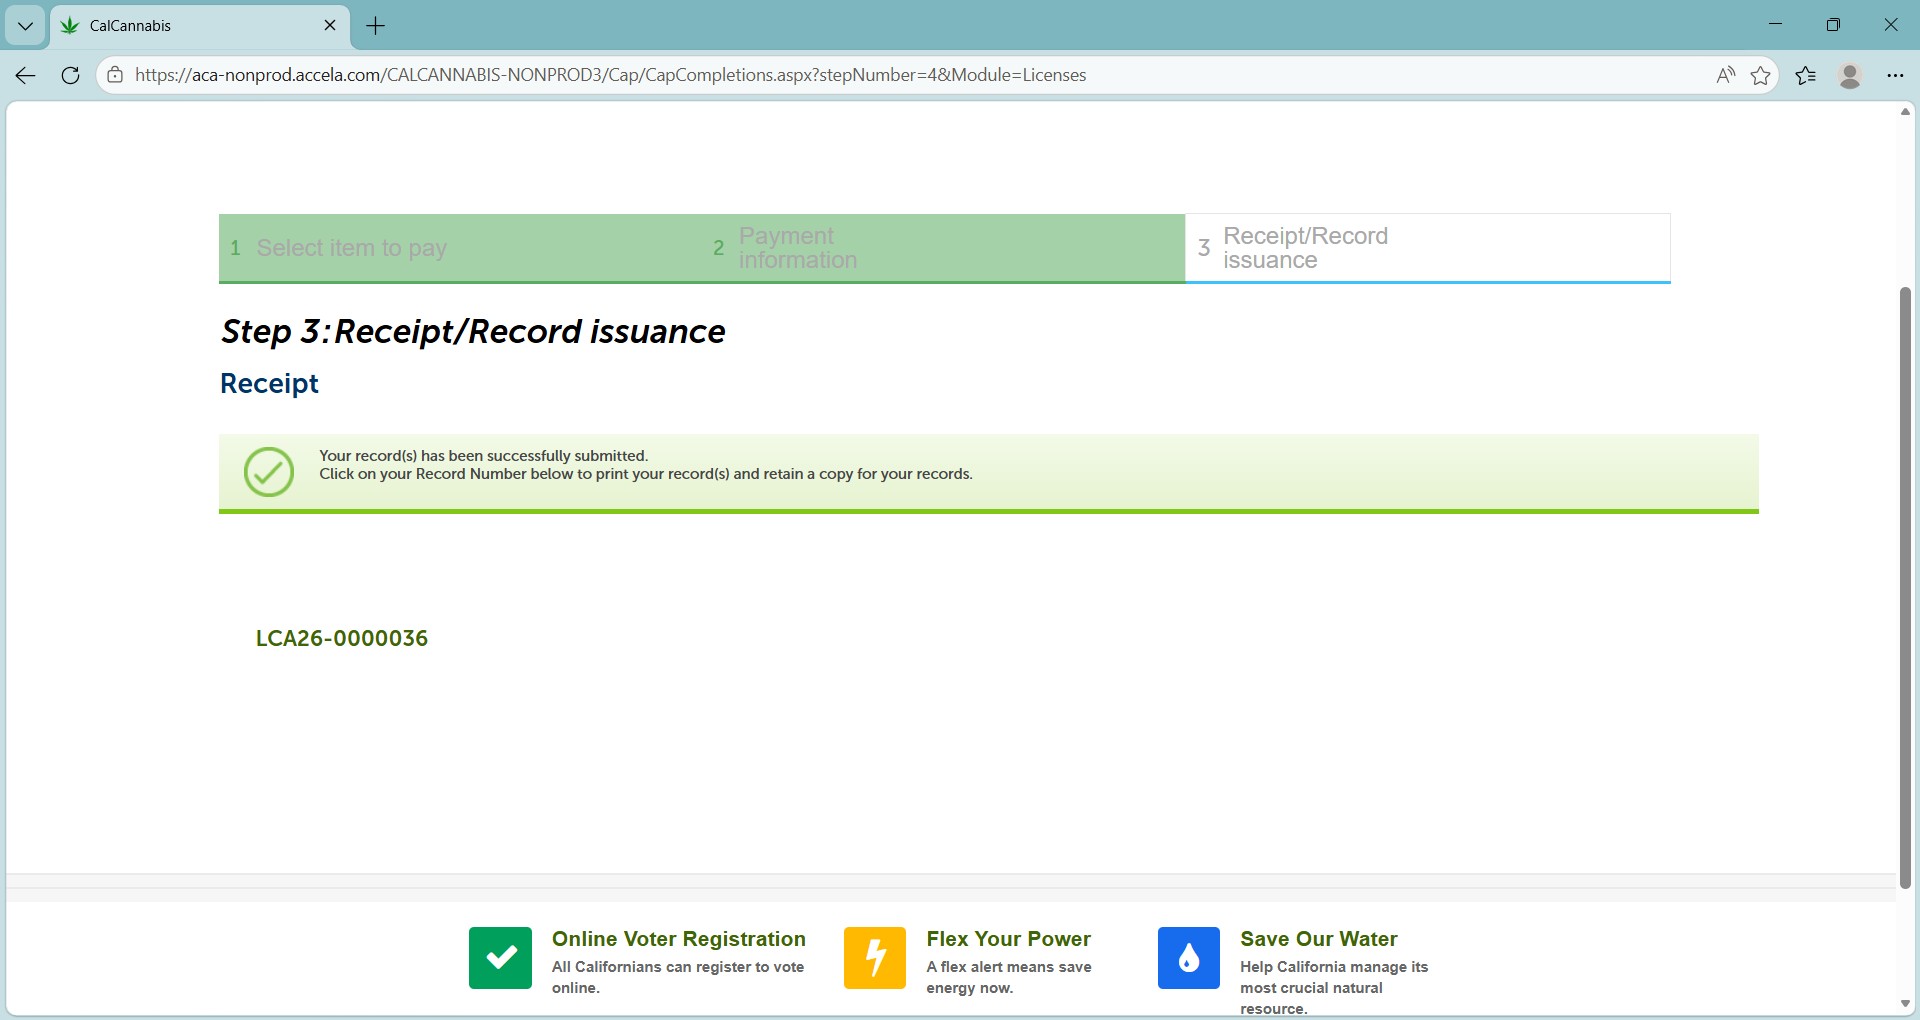This screenshot has width=1920, height=1020.
Task: Click the scrollbar up arrow
Action: (x=1905, y=111)
